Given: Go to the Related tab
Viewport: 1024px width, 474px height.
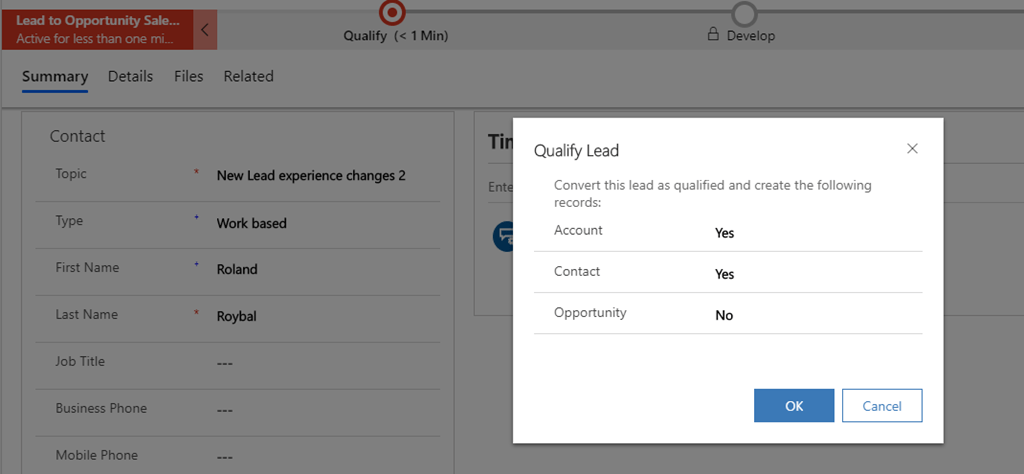Looking at the screenshot, I should point(248,76).
